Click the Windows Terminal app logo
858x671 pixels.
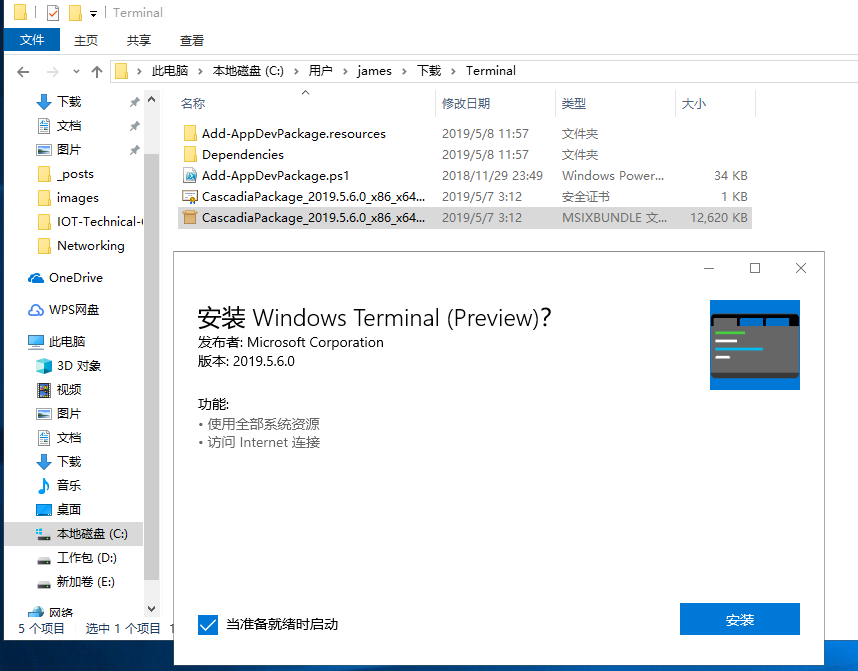(x=755, y=345)
